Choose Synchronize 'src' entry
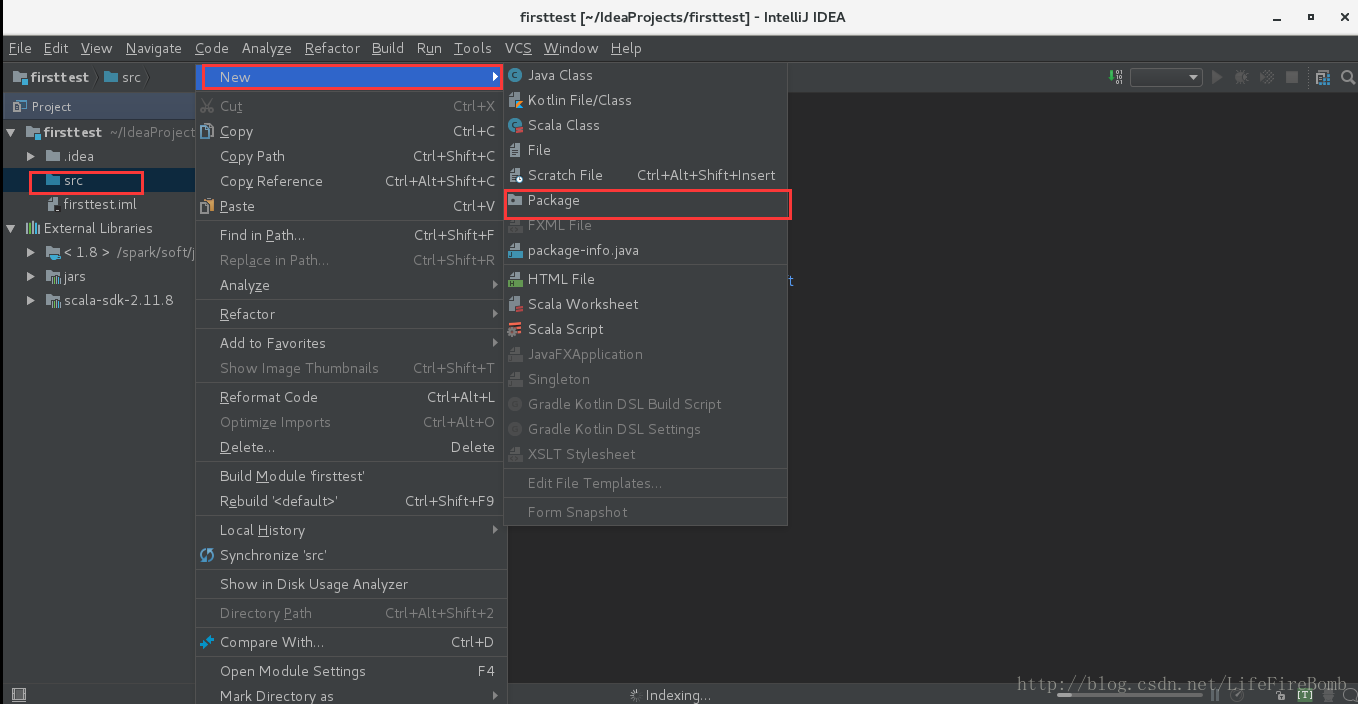 click(x=351, y=555)
